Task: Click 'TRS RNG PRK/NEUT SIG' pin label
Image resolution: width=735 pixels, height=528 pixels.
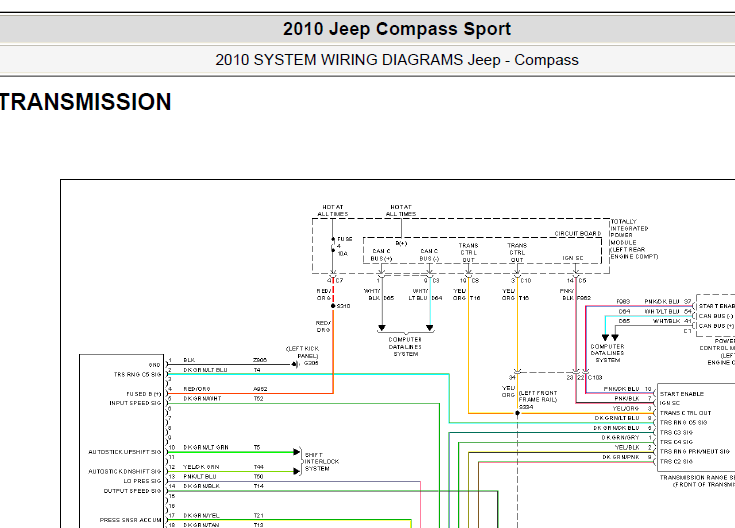Action: click(x=695, y=452)
